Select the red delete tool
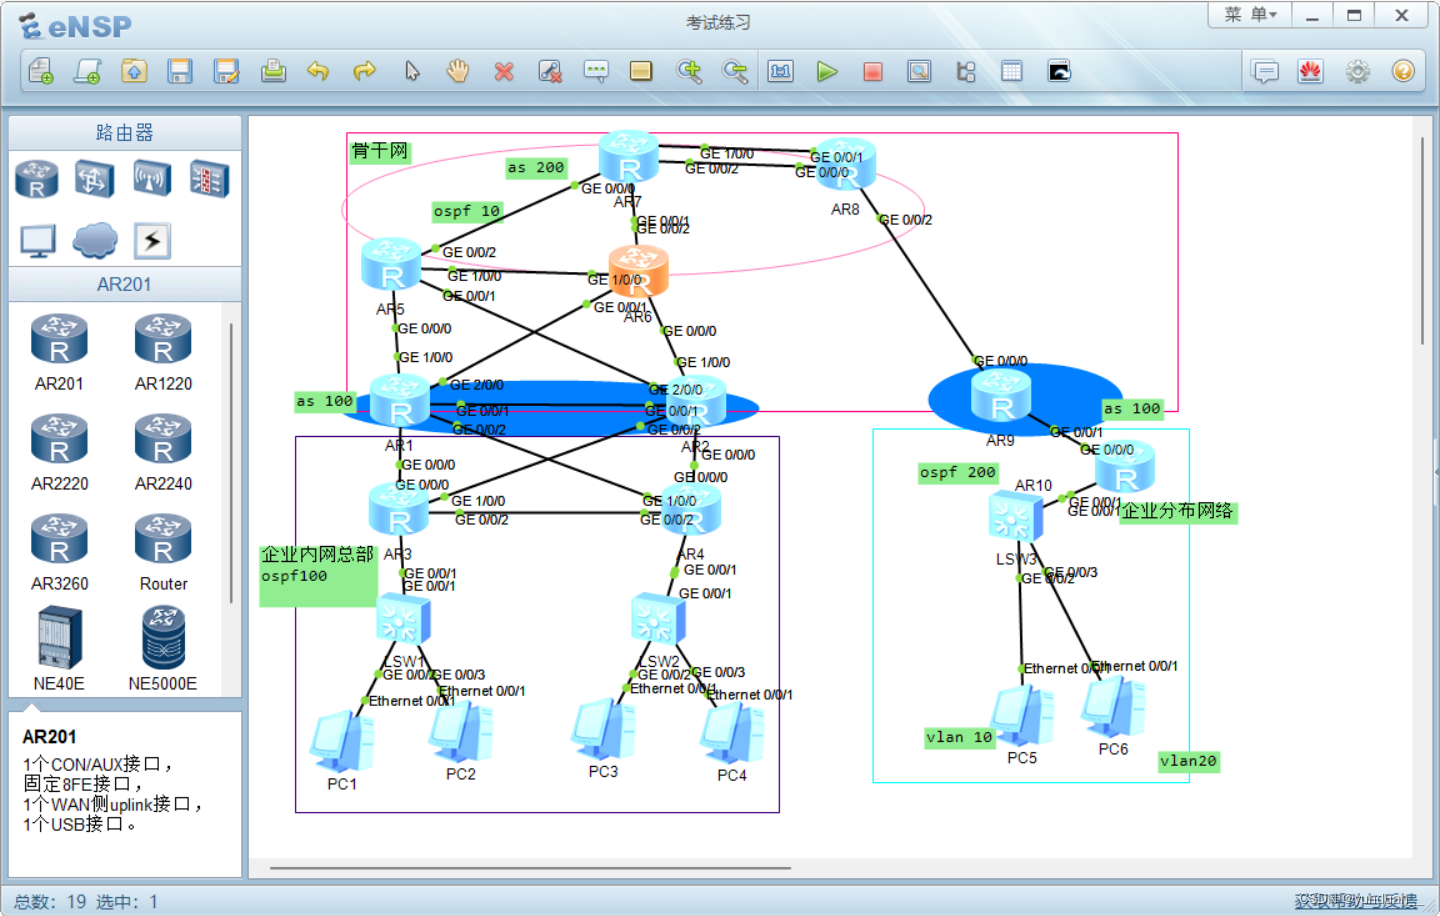The width and height of the screenshot is (1440, 916). click(x=504, y=71)
